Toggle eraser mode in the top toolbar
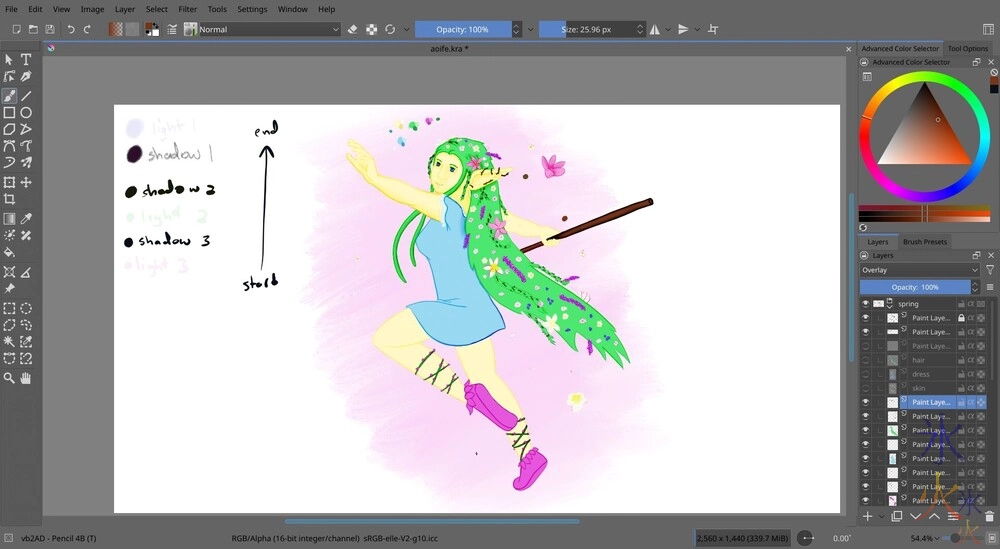 [x=352, y=29]
